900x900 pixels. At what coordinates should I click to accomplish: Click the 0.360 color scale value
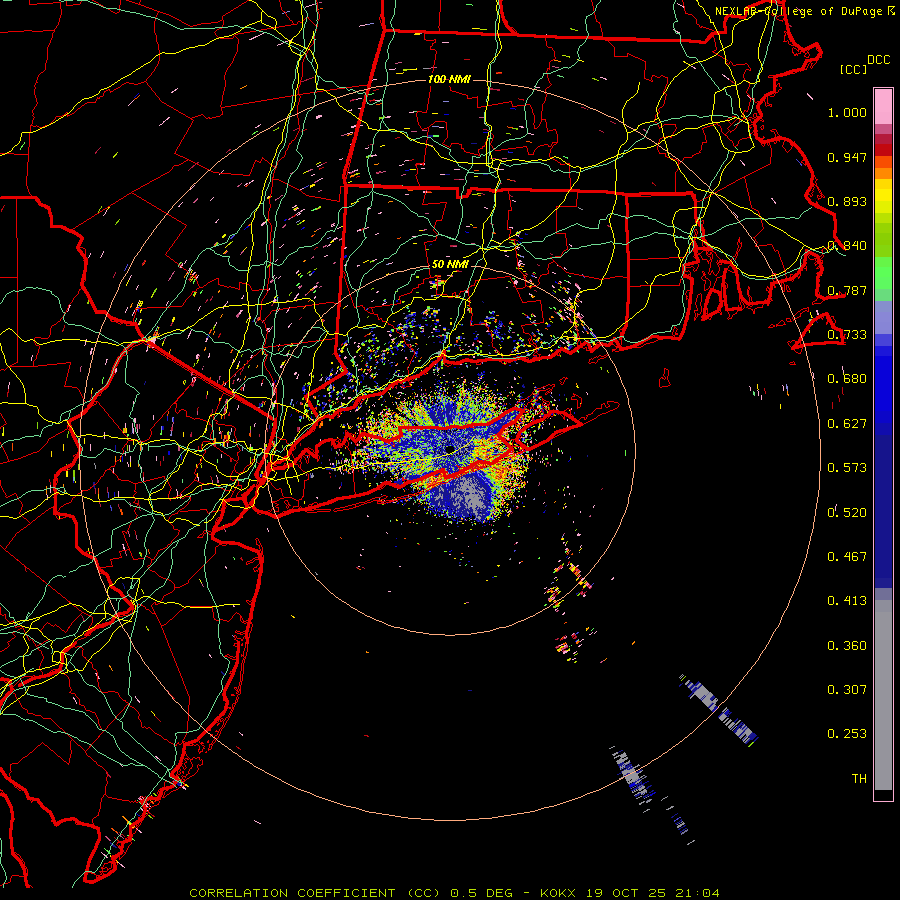(847, 646)
